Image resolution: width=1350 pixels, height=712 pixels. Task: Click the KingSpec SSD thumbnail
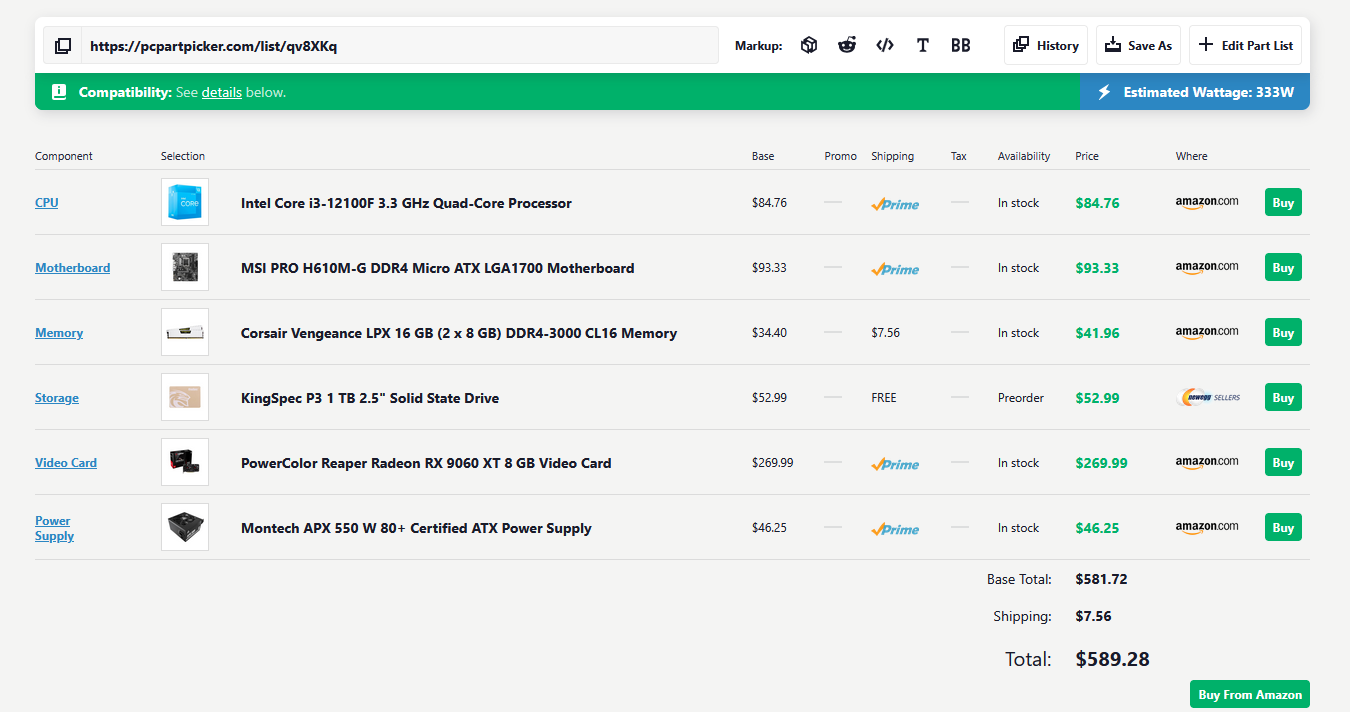[x=185, y=397]
